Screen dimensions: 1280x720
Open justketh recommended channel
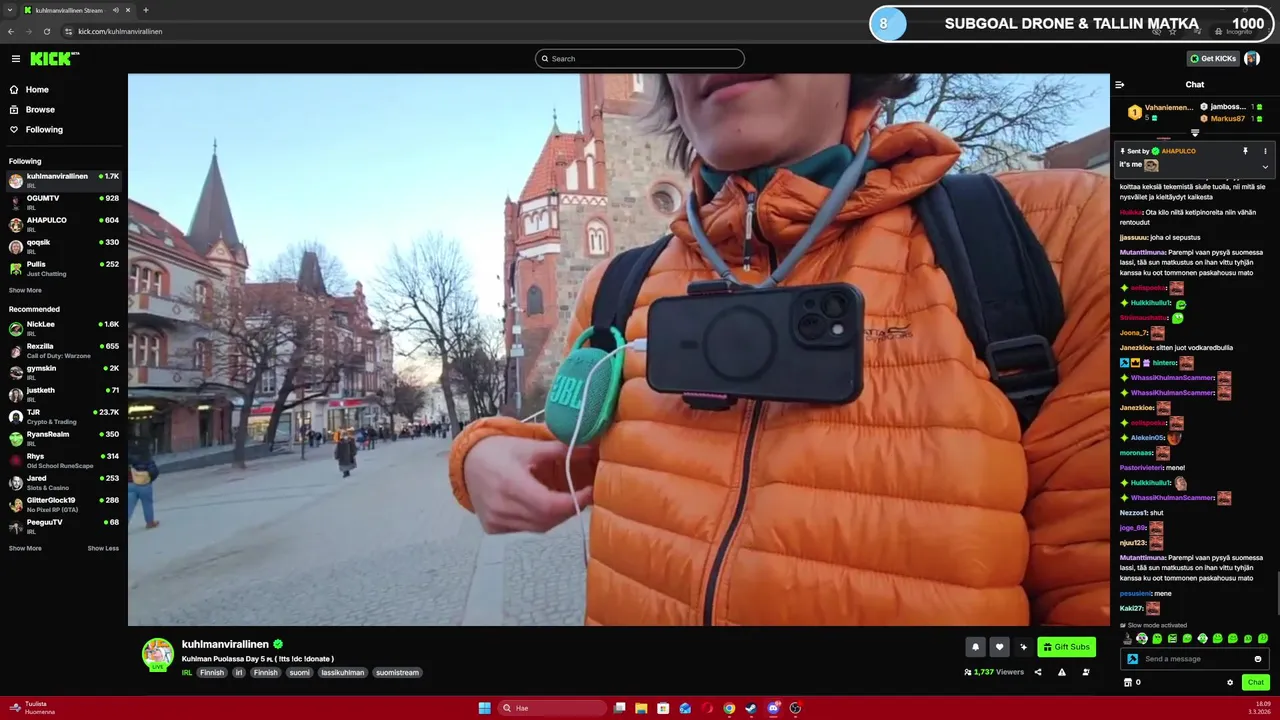(64, 394)
